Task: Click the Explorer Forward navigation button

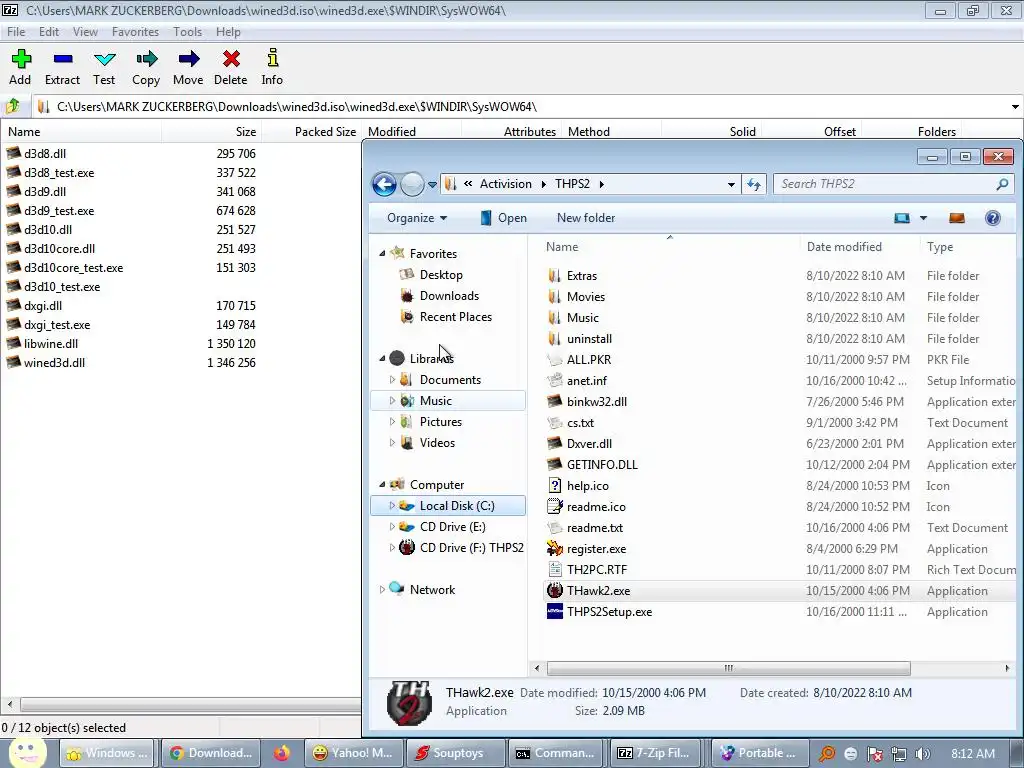Action: coord(411,184)
